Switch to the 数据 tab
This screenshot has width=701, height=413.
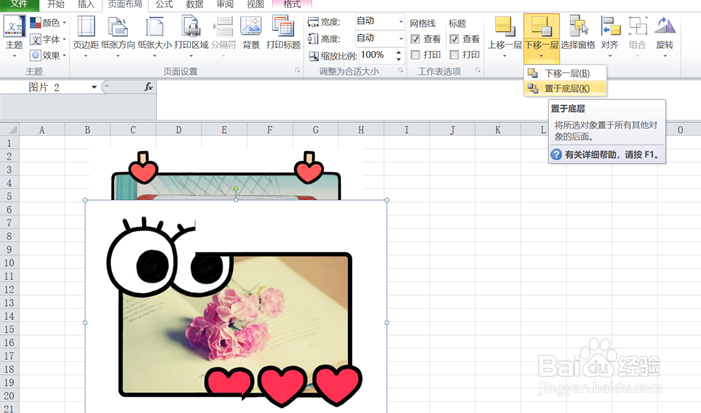[x=194, y=4]
